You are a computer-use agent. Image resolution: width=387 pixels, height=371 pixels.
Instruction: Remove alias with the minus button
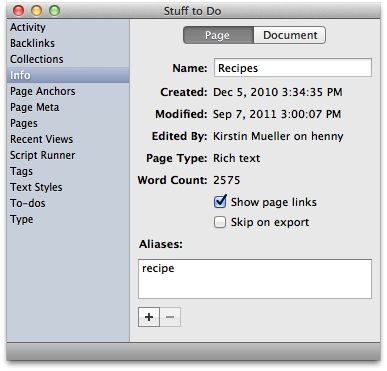pos(170,317)
